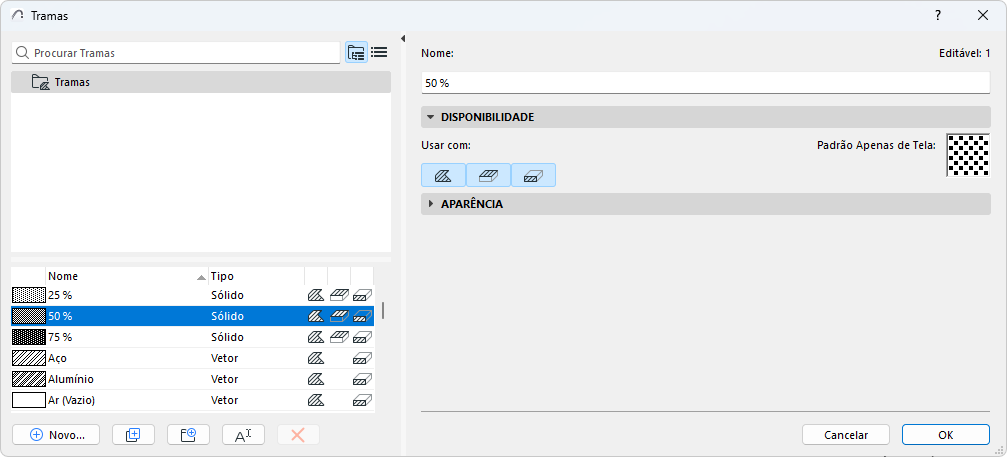The width and height of the screenshot is (1007, 457).
Task: Click the Tramas folder icon in tree
Action: pyautogui.click(x=40, y=82)
